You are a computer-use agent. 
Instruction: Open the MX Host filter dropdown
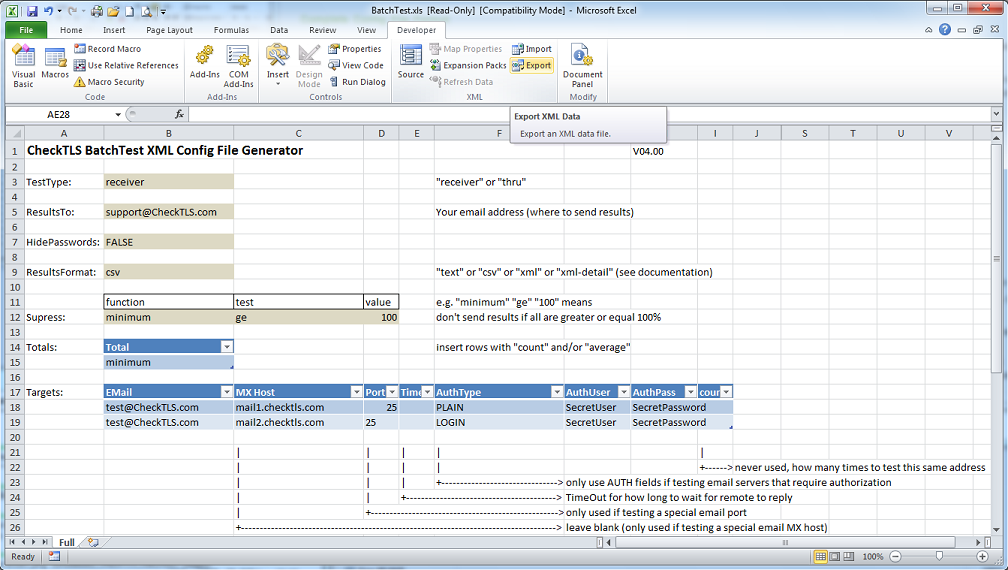pyautogui.click(x=356, y=392)
